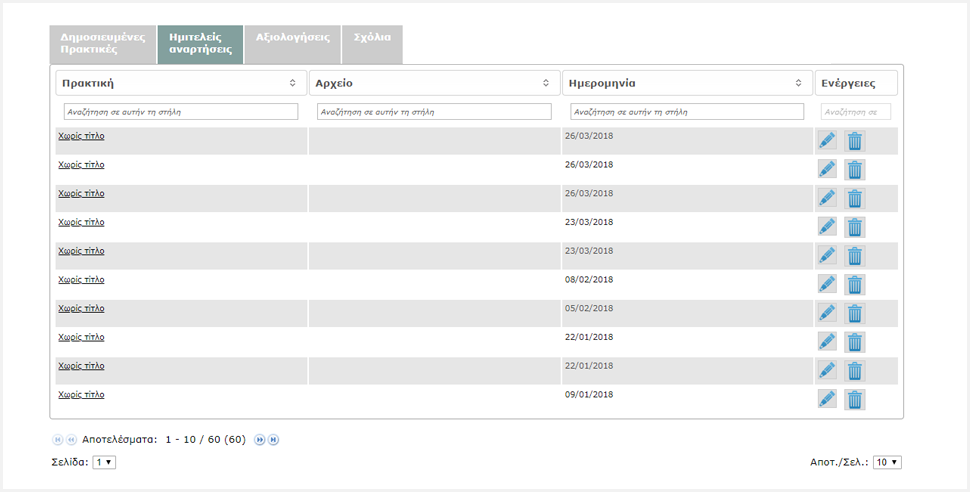970x492 pixels.
Task: Open the Χωρίς τίτλο link dated 08/02/2018
Action: pos(81,279)
